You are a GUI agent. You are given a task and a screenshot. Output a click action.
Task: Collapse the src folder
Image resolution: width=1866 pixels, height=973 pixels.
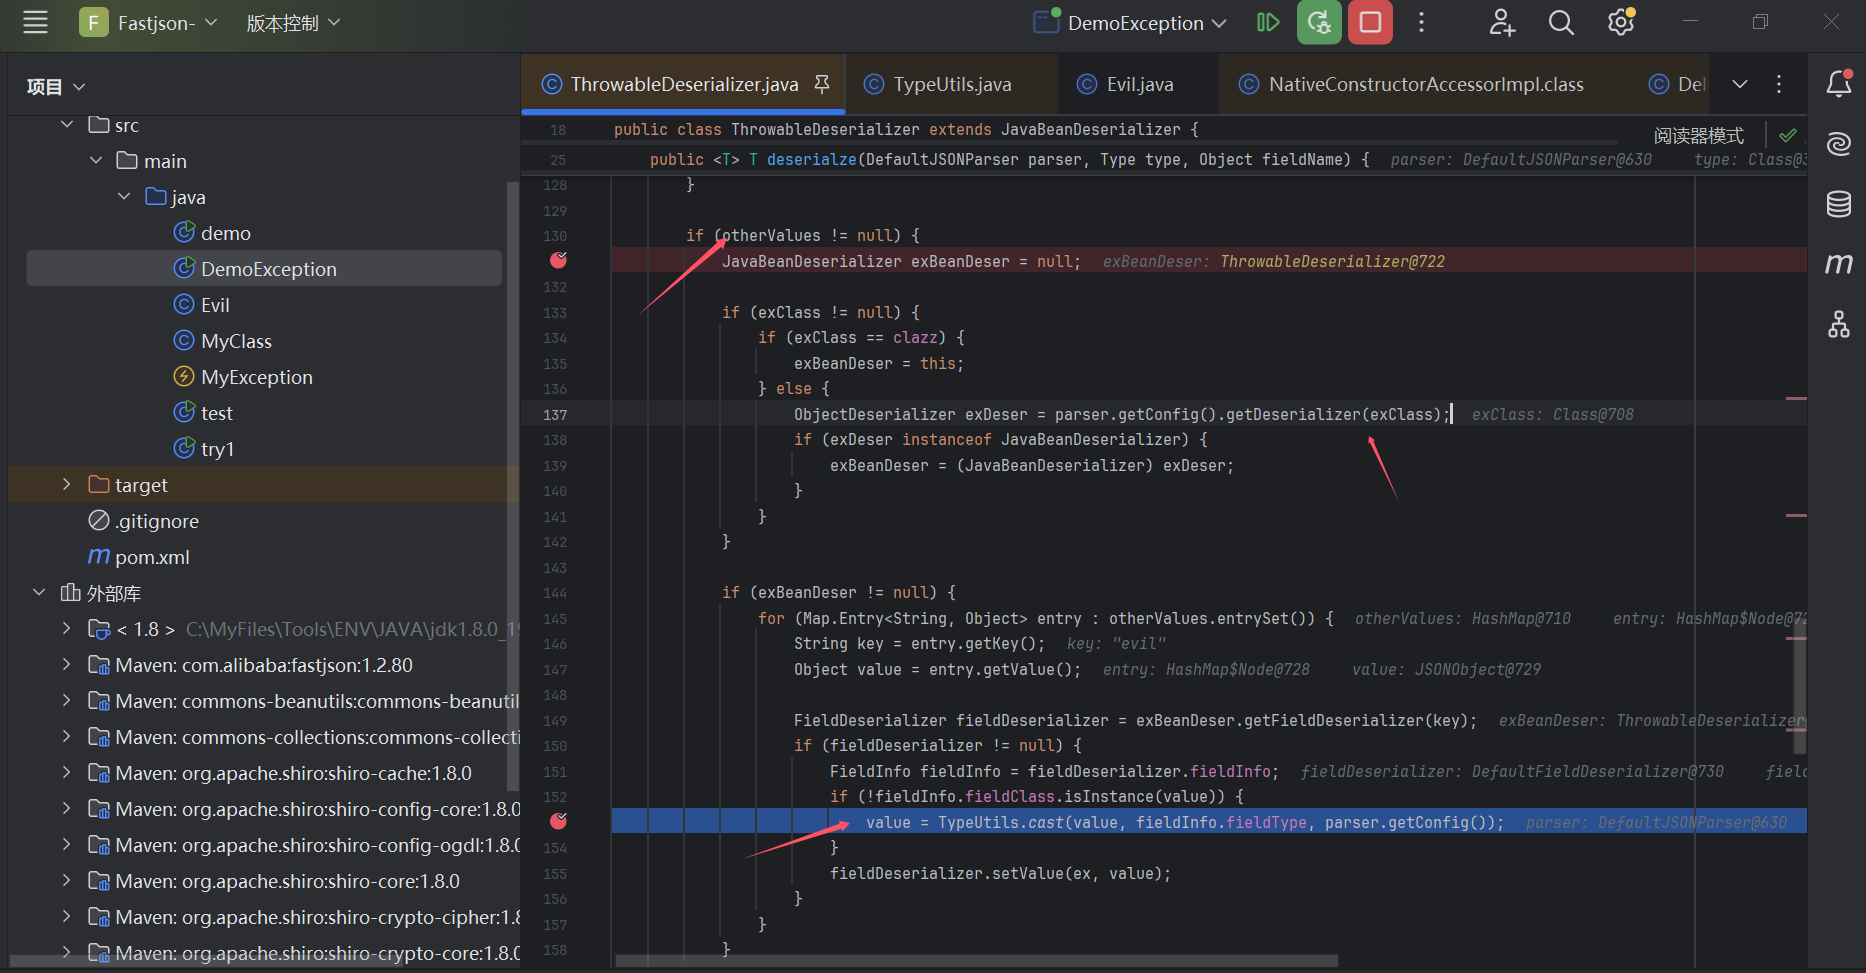click(67, 125)
